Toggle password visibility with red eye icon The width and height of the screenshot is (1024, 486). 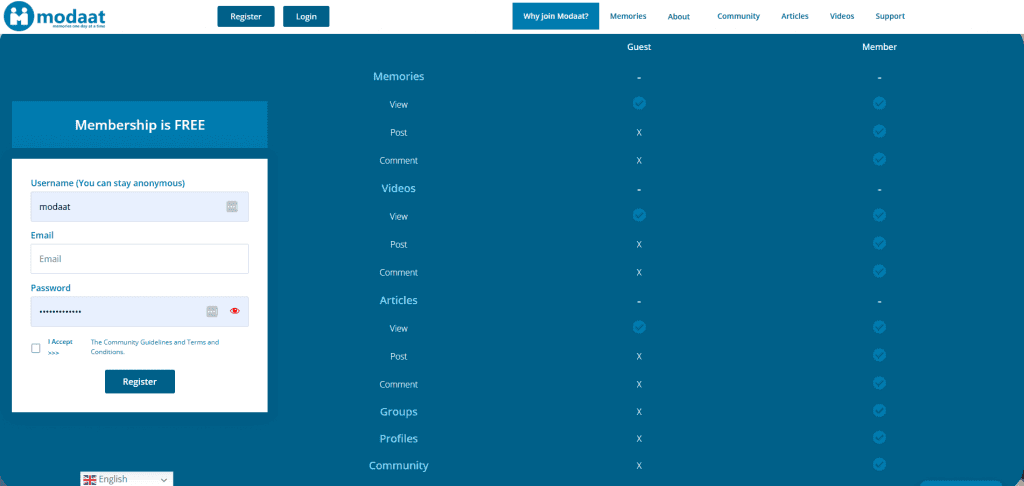(235, 311)
